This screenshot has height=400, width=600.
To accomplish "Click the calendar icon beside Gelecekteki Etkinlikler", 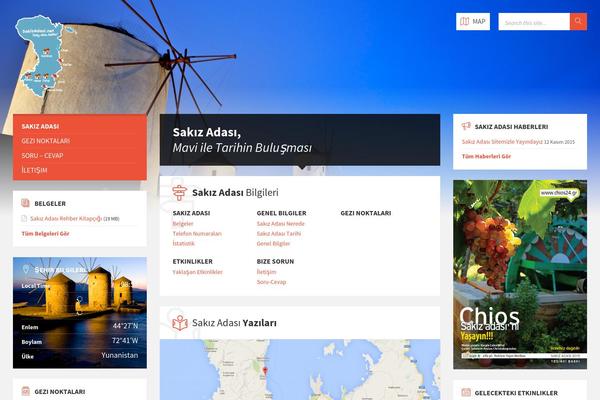I will coord(466,392).
